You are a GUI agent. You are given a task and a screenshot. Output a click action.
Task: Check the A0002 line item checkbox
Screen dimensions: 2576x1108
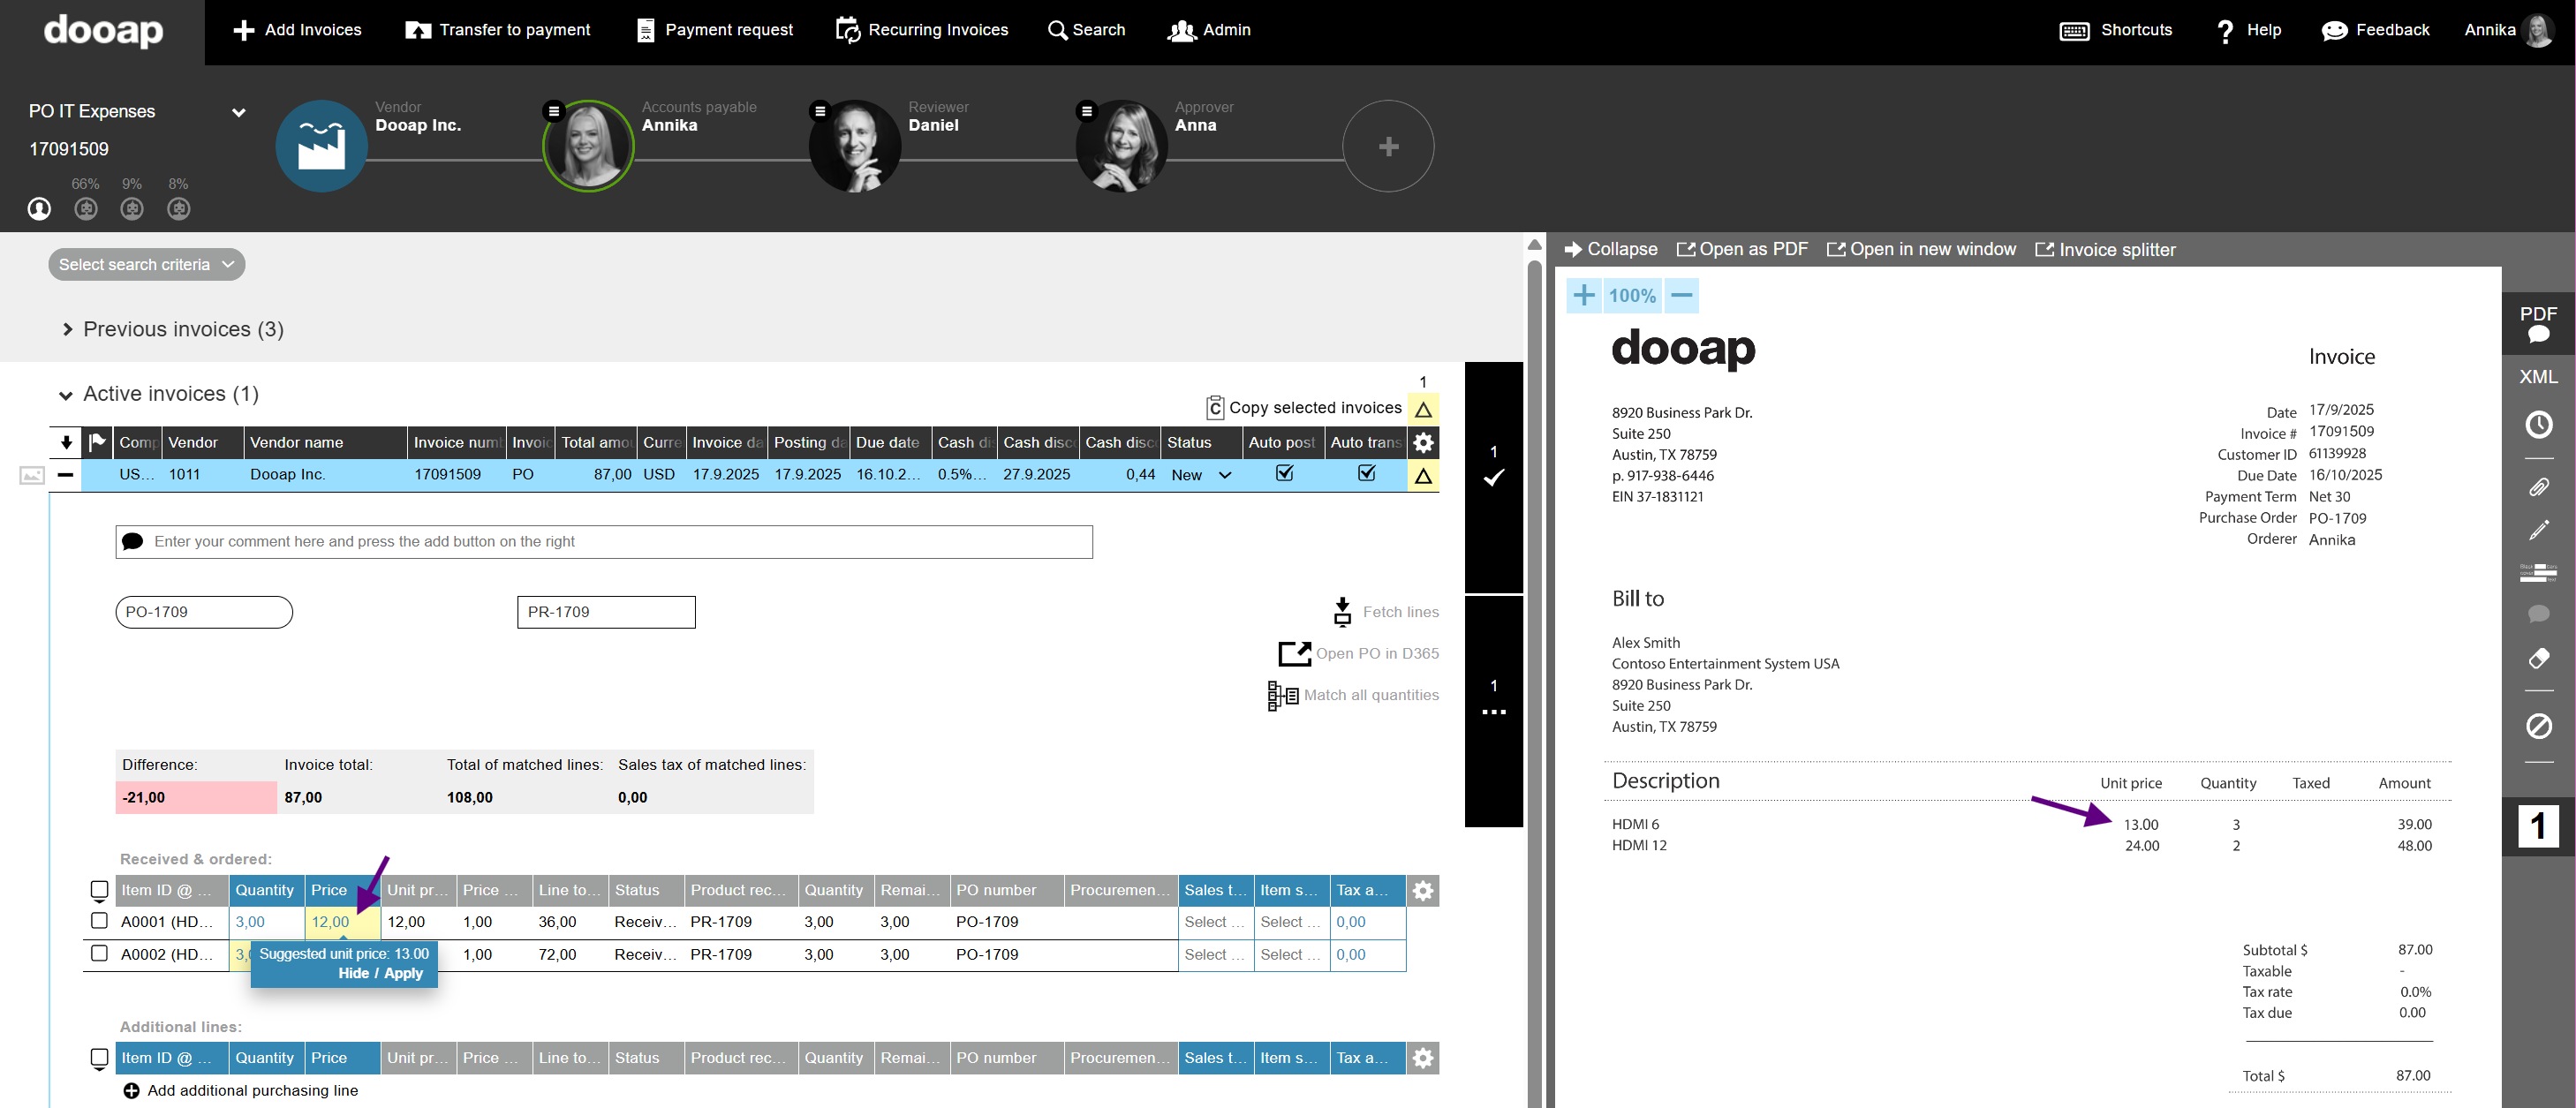[x=99, y=954]
